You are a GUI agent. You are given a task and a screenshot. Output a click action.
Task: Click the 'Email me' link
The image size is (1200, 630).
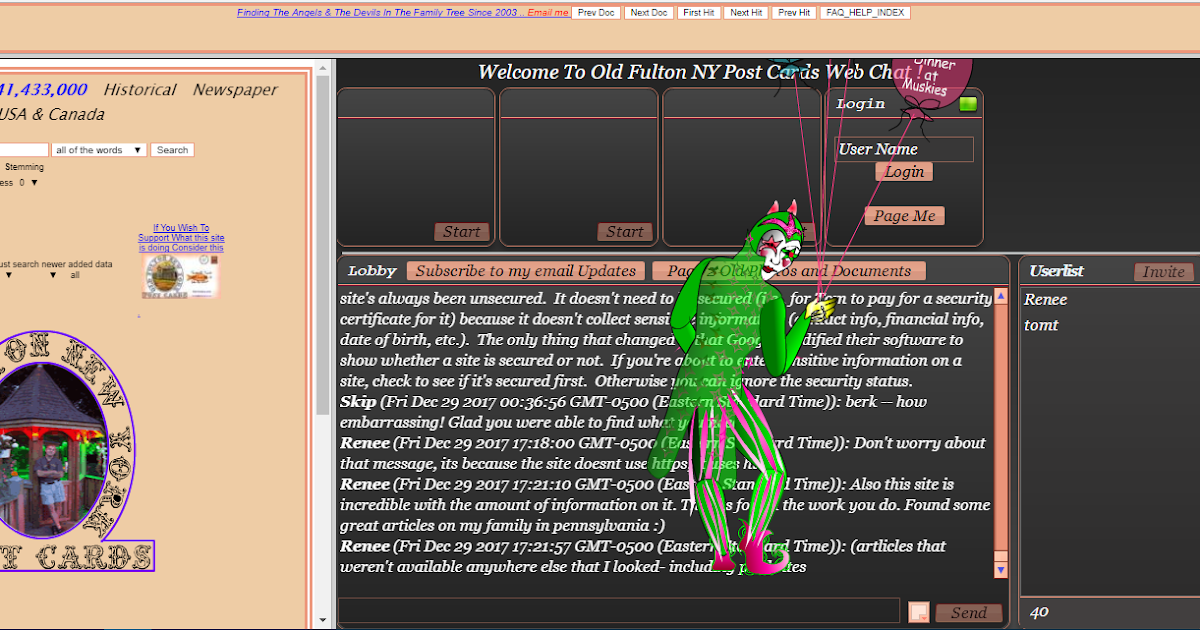pos(548,13)
